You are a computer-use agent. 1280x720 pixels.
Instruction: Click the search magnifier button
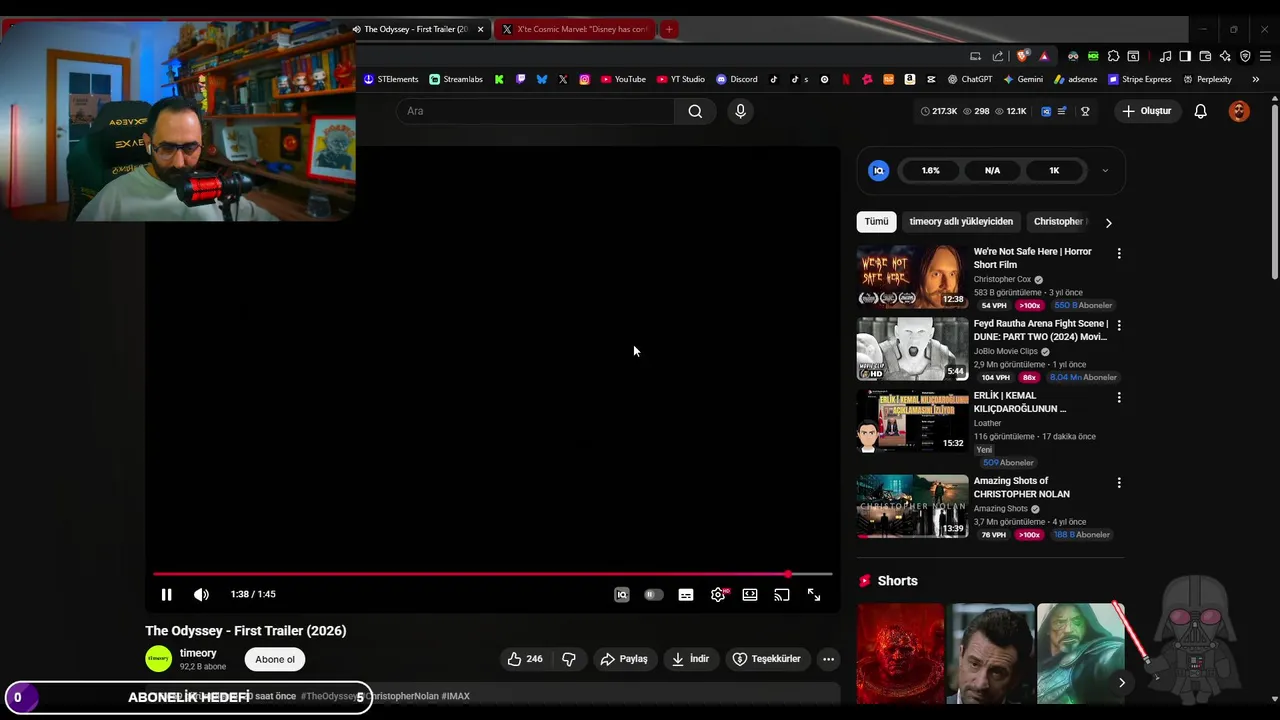coord(695,111)
